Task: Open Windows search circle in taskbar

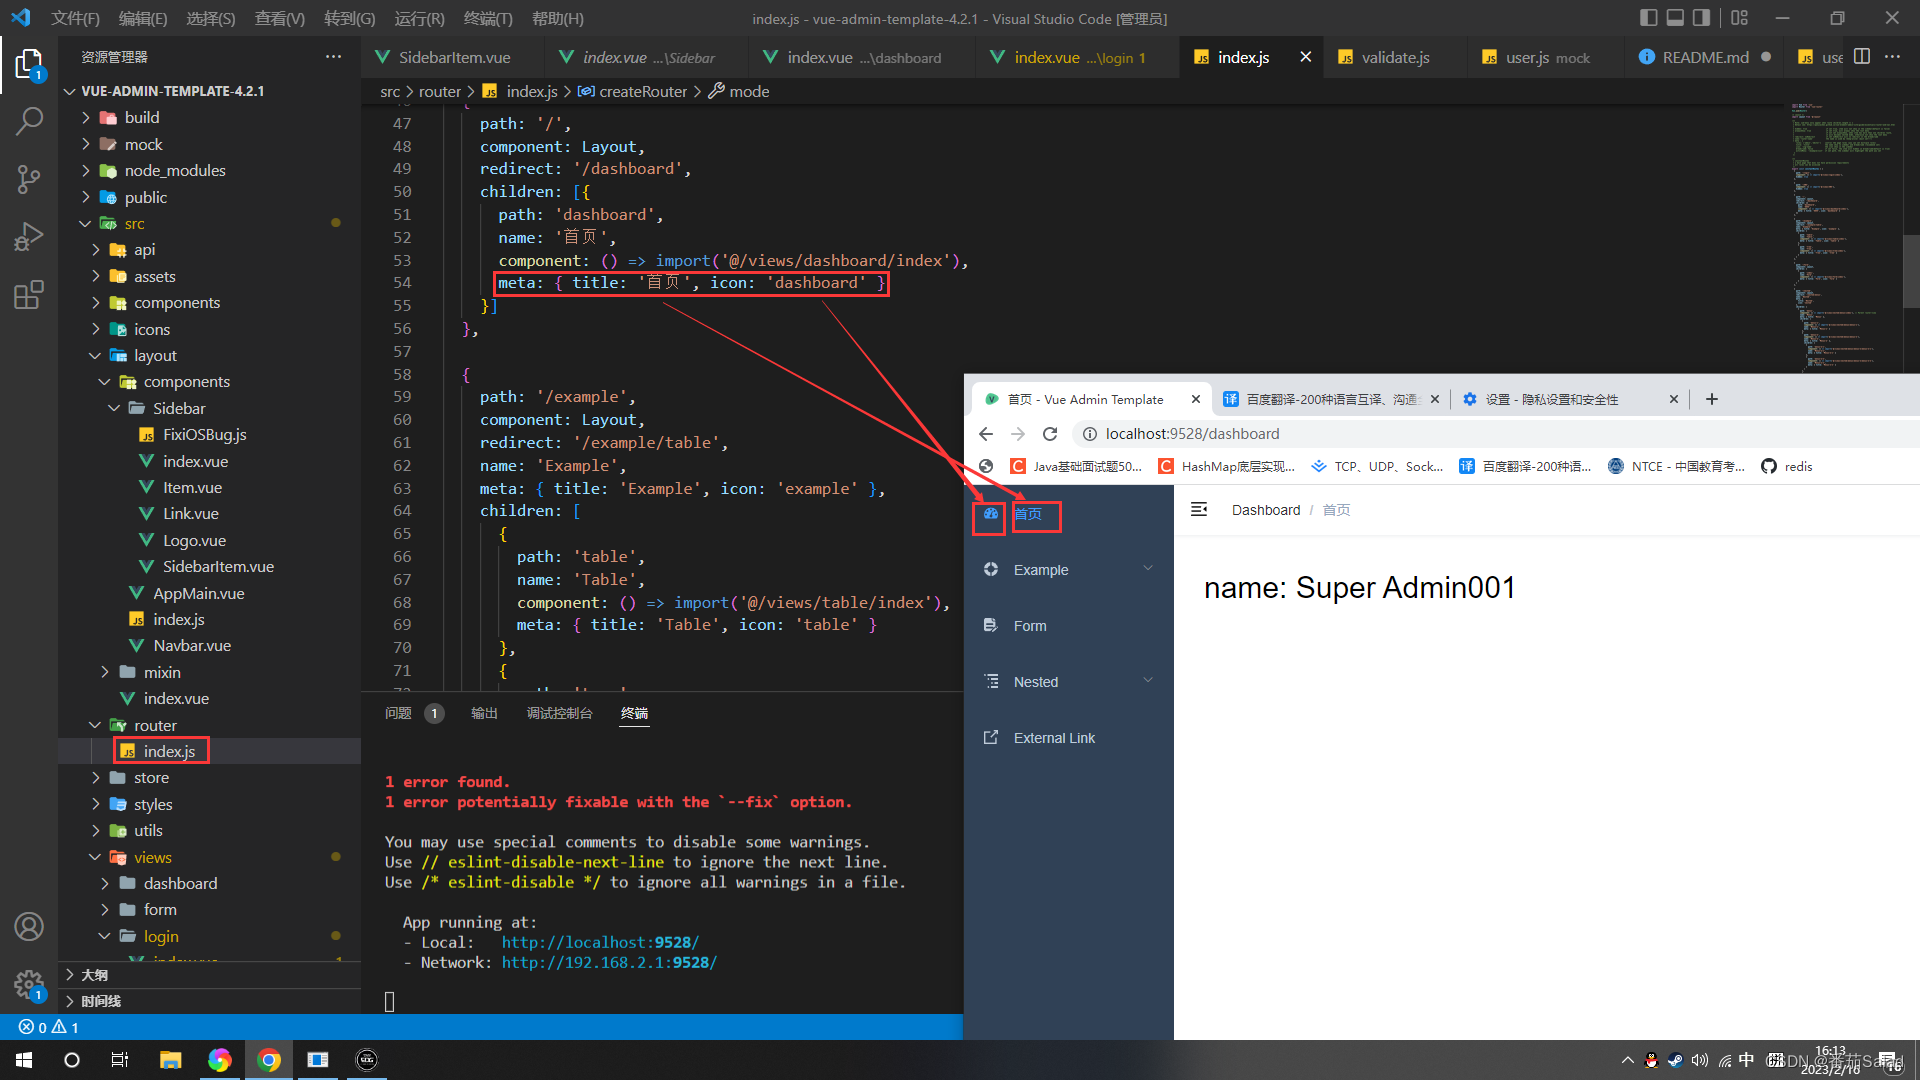Action: [72, 1060]
